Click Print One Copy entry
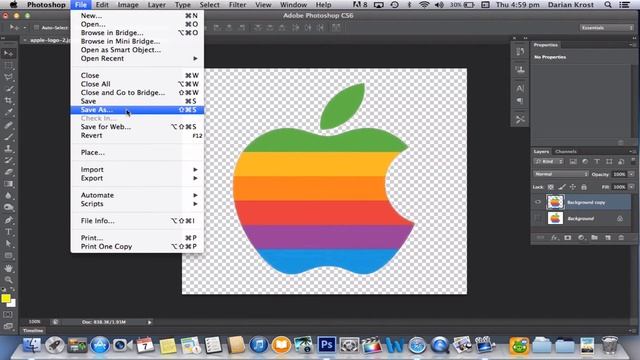 [137, 247]
